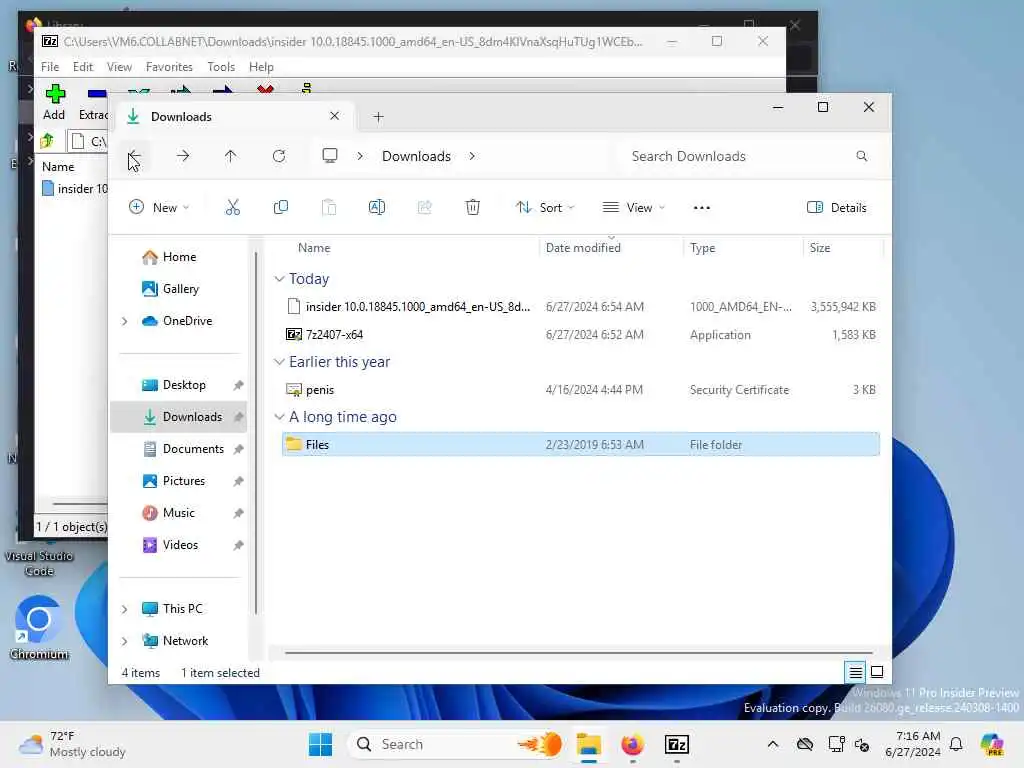Sort by Name column header

(x=409, y=248)
